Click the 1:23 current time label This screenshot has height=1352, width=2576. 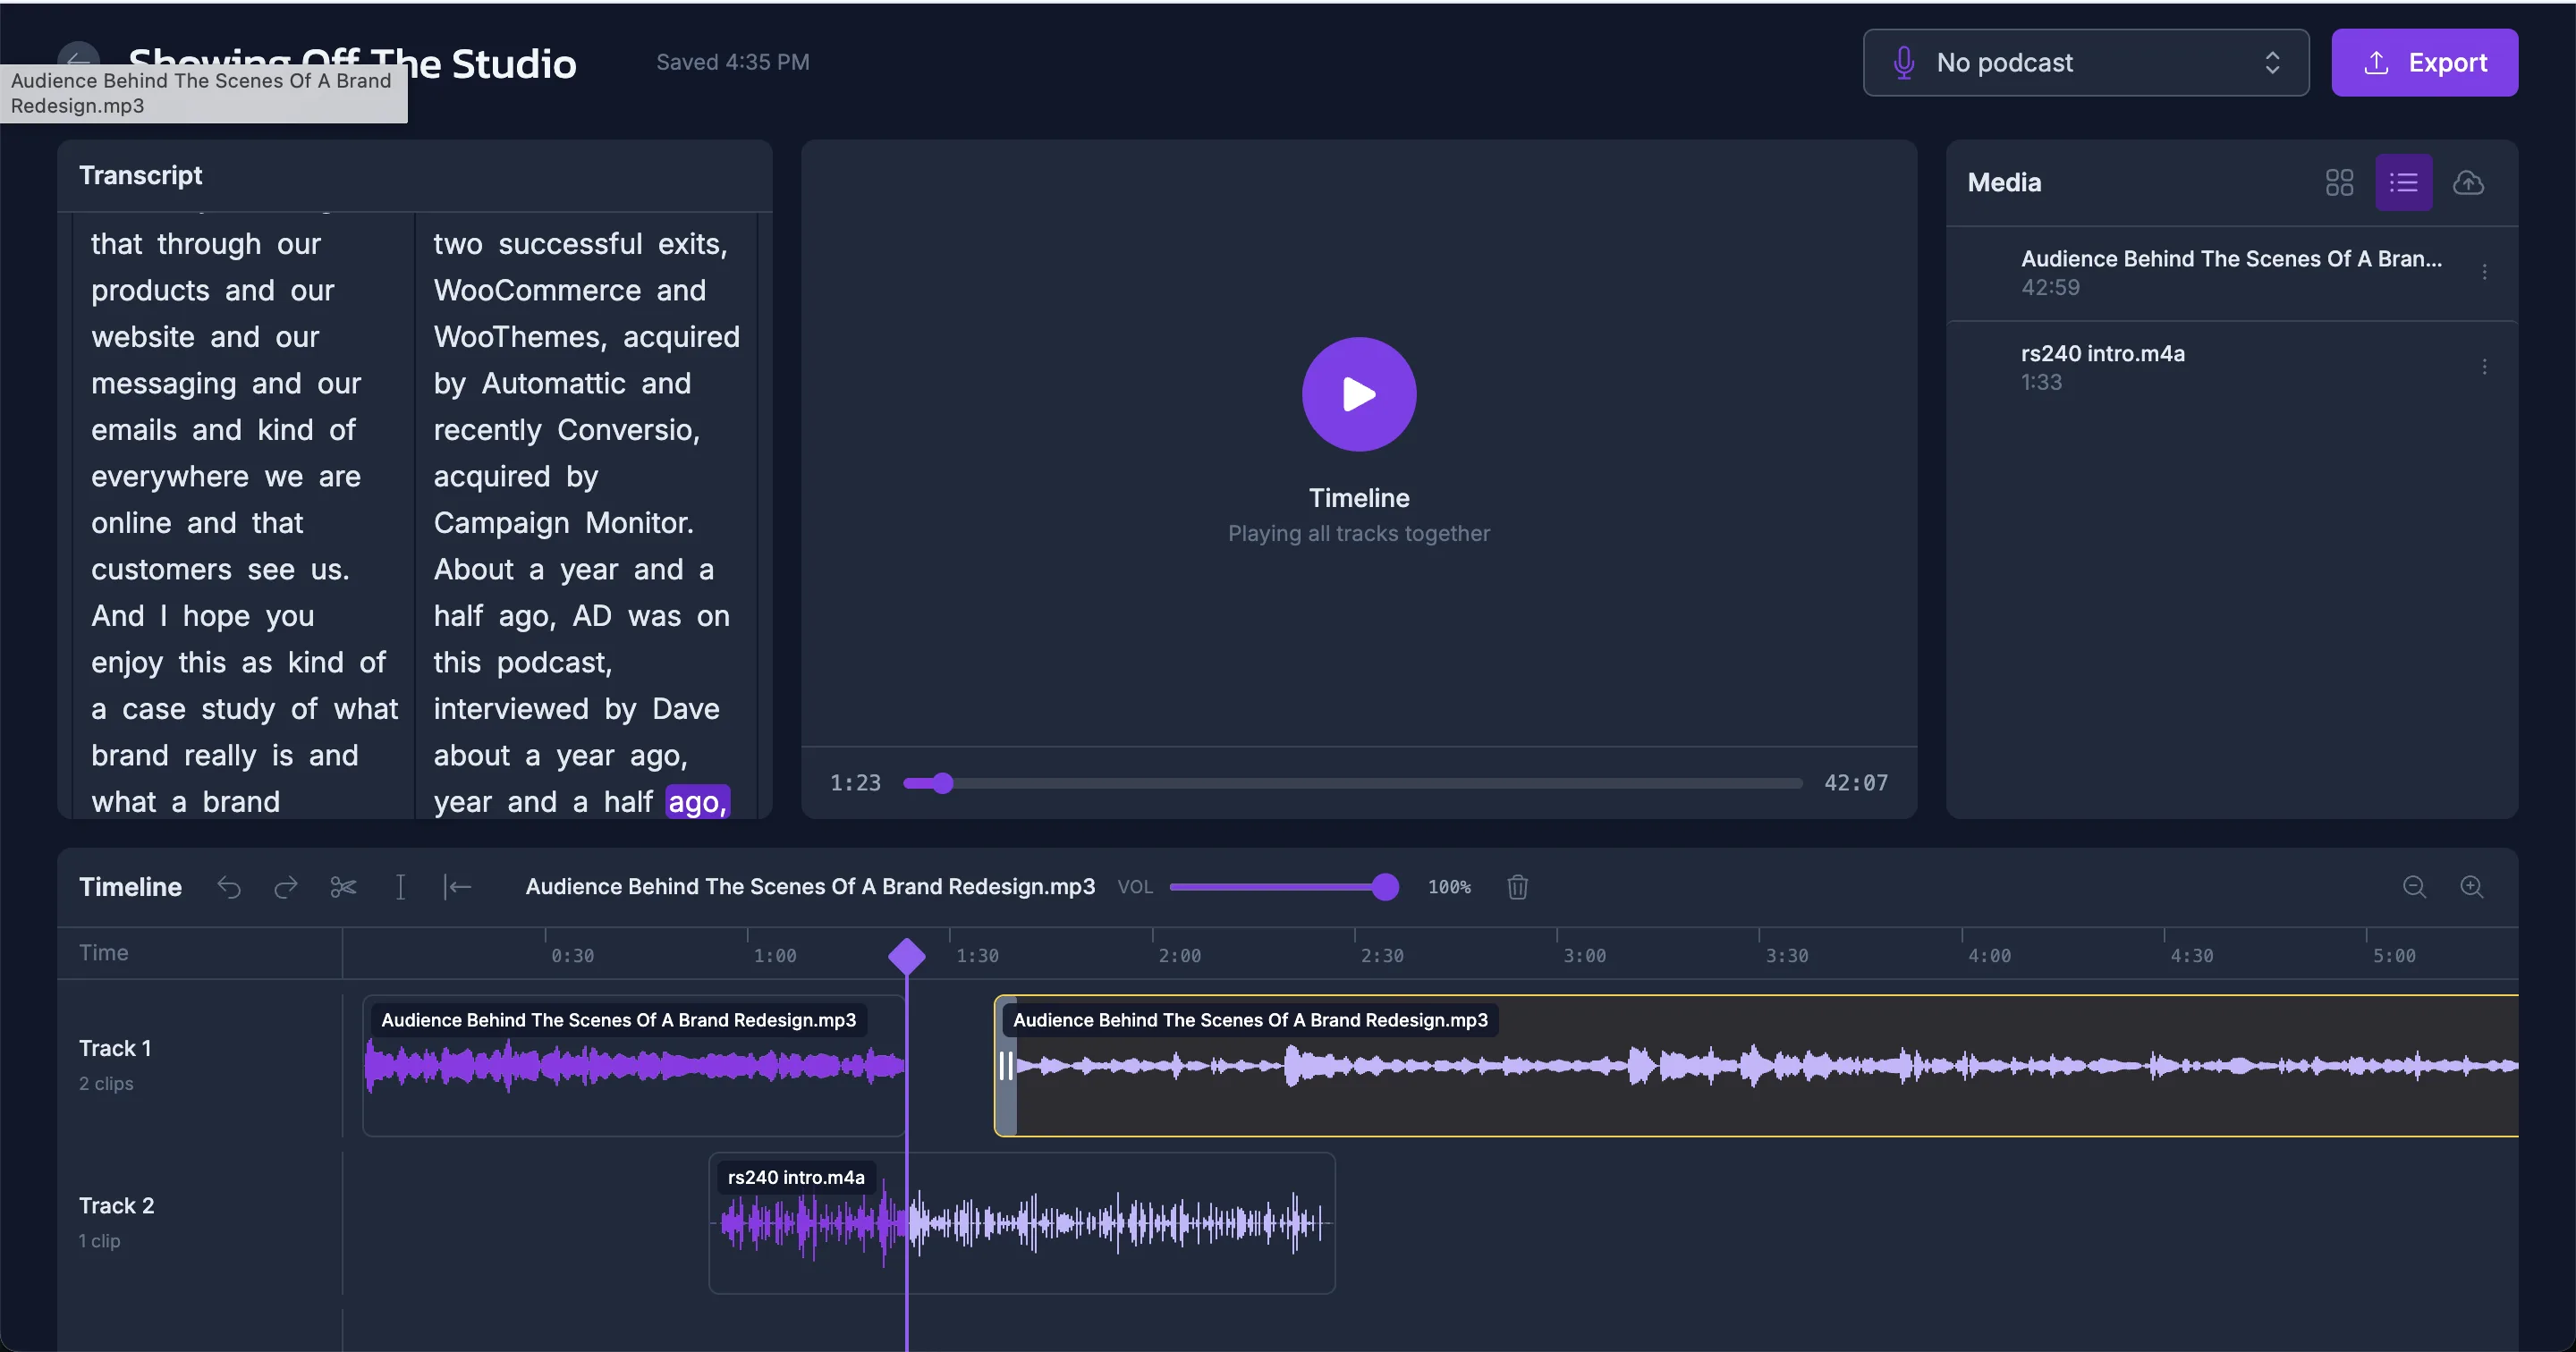pyautogui.click(x=855, y=783)
